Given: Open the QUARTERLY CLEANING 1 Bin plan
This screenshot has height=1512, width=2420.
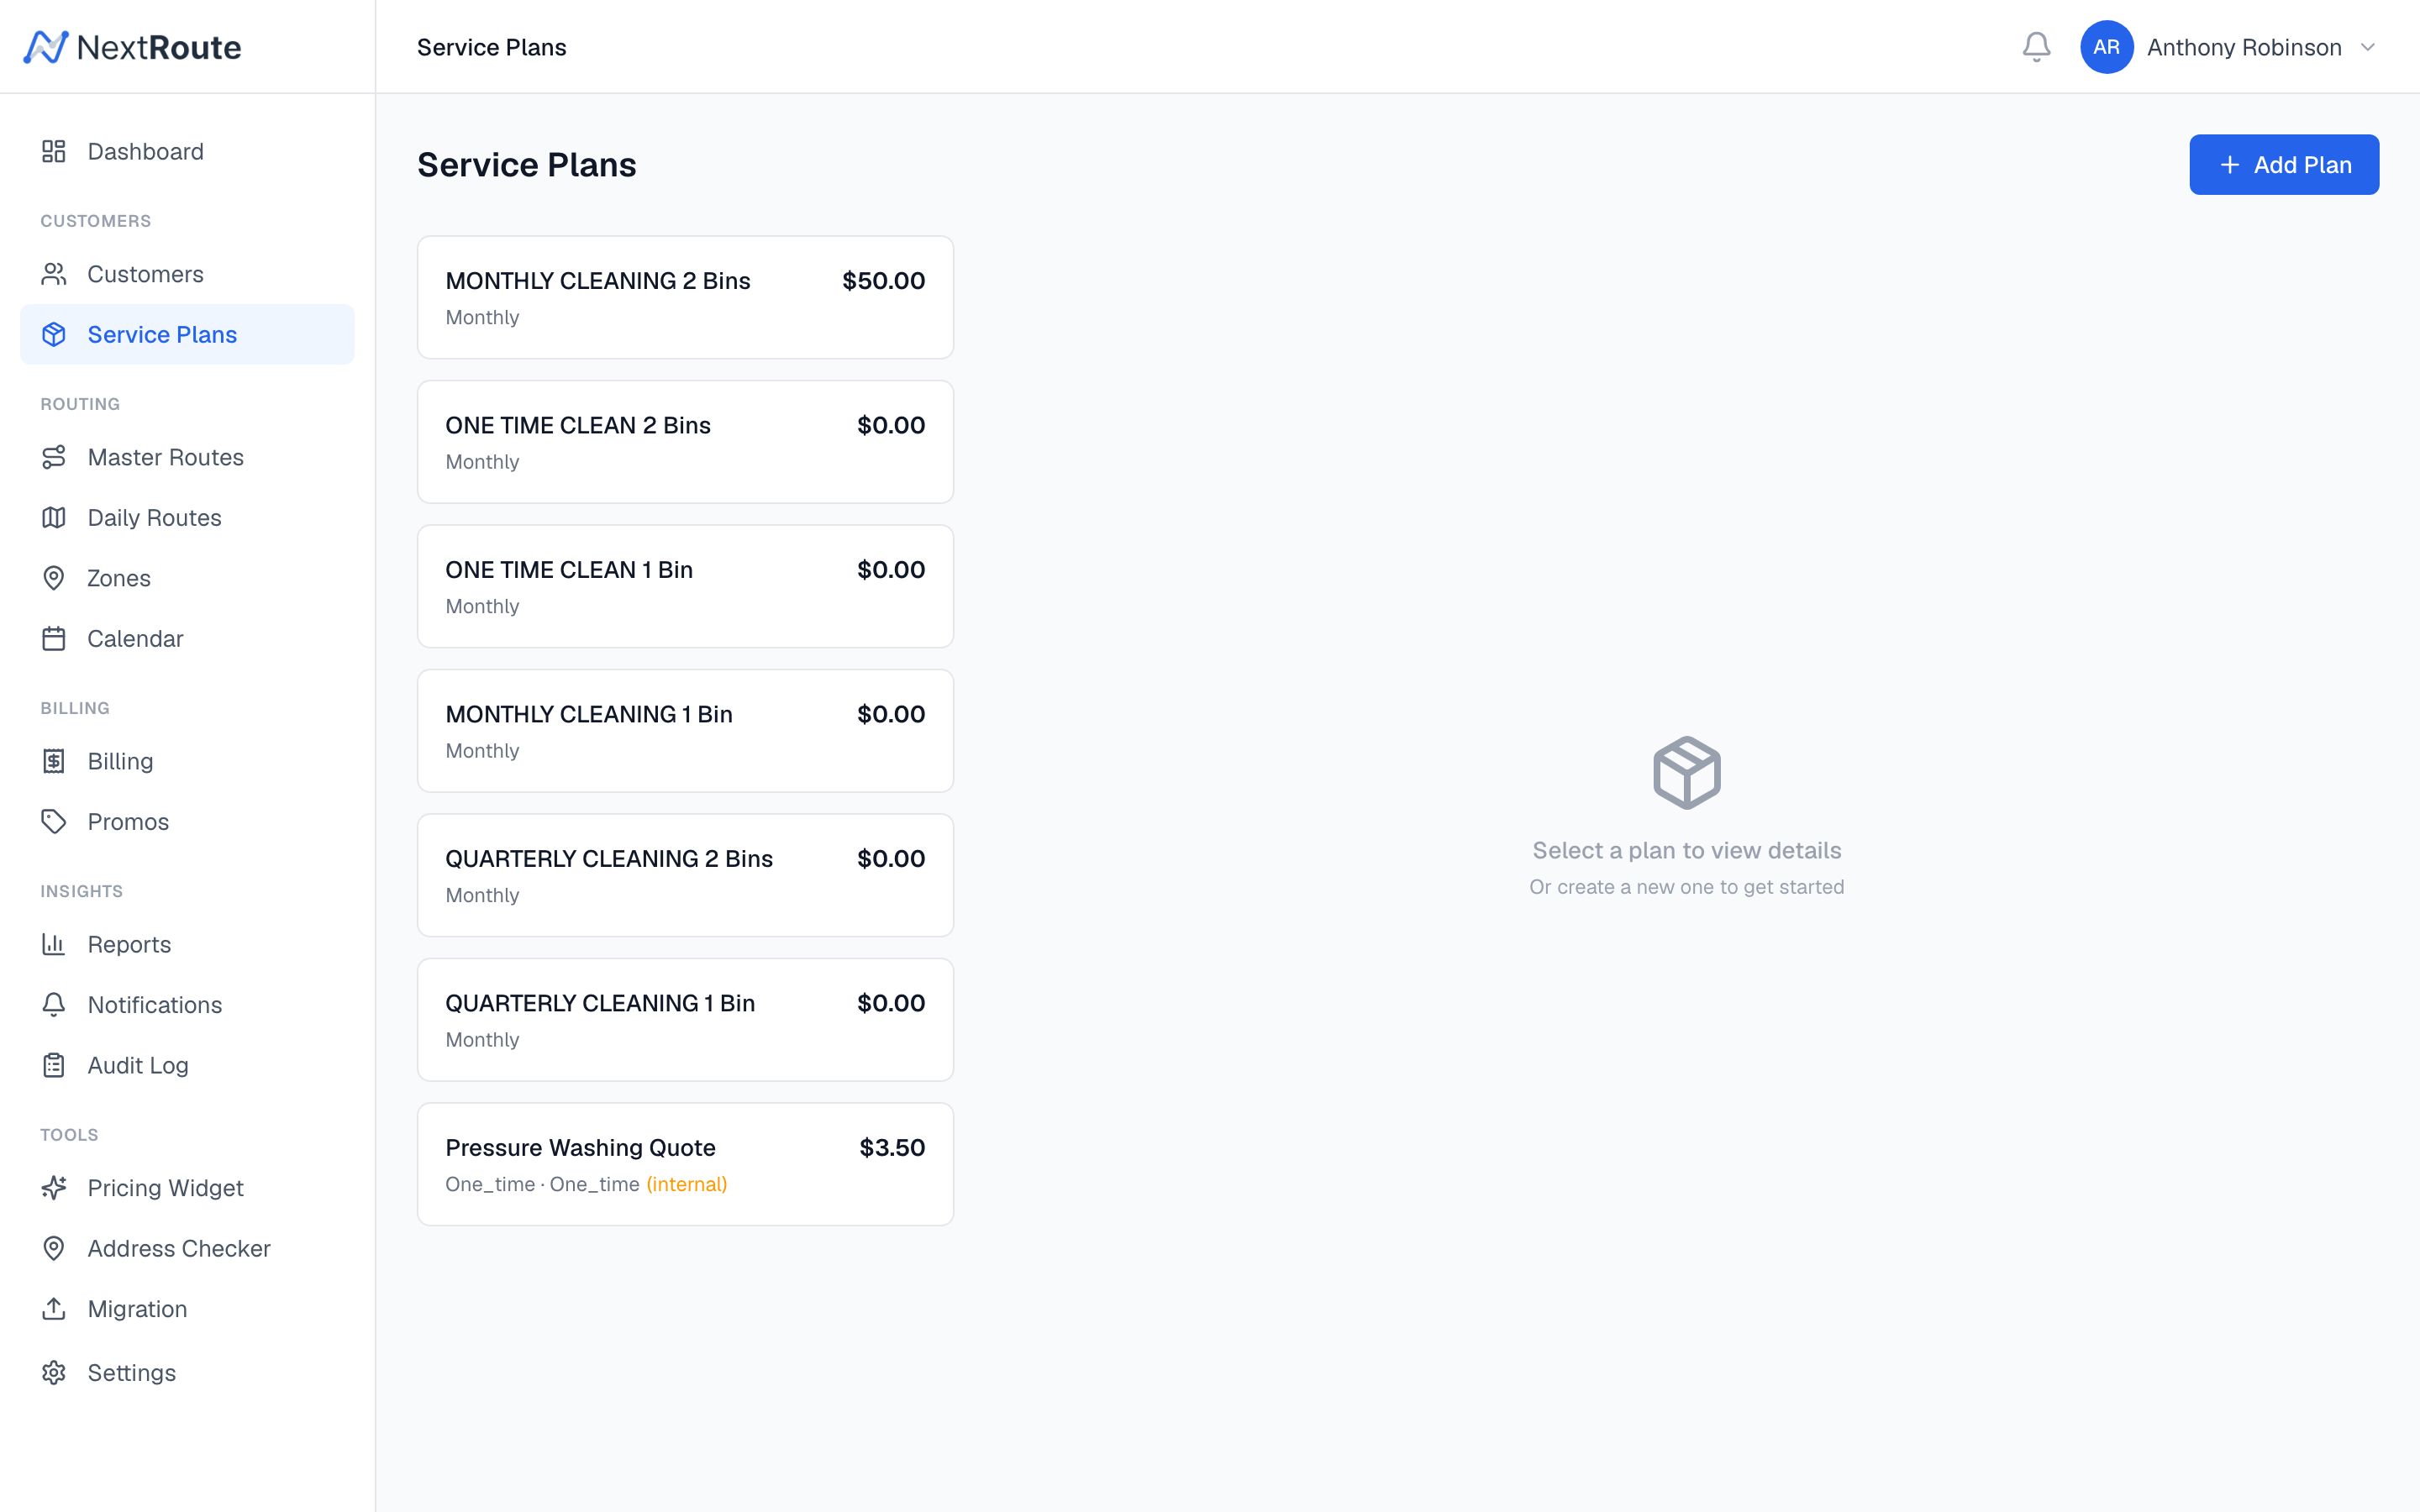Looking at the screenshot, I should click(x=685, y=1019).
